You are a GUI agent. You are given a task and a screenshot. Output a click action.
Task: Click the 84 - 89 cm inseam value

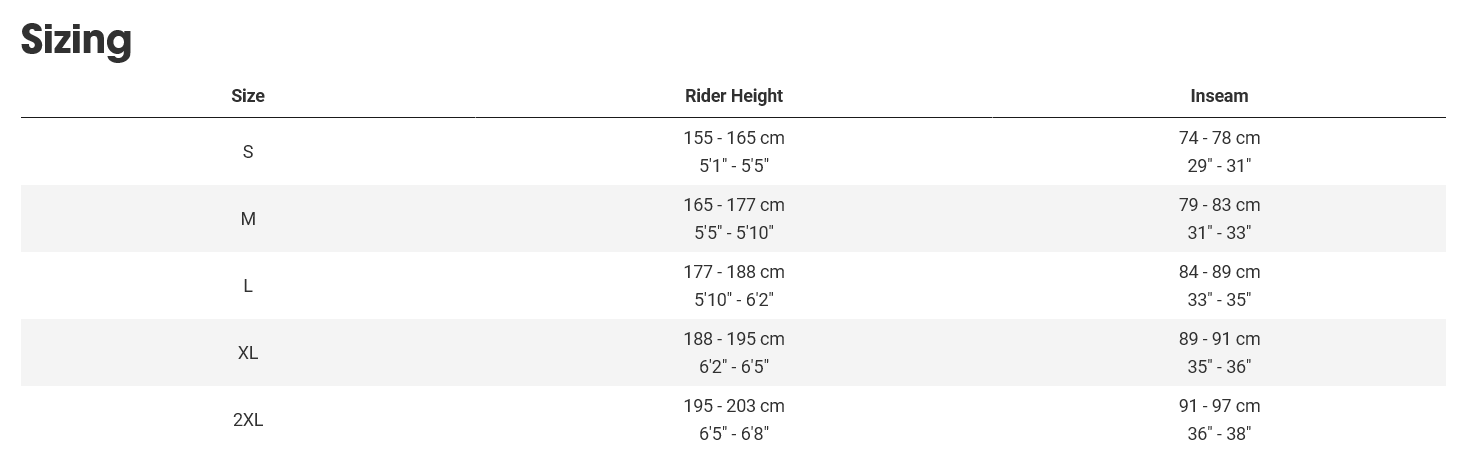coord(1219,272)
